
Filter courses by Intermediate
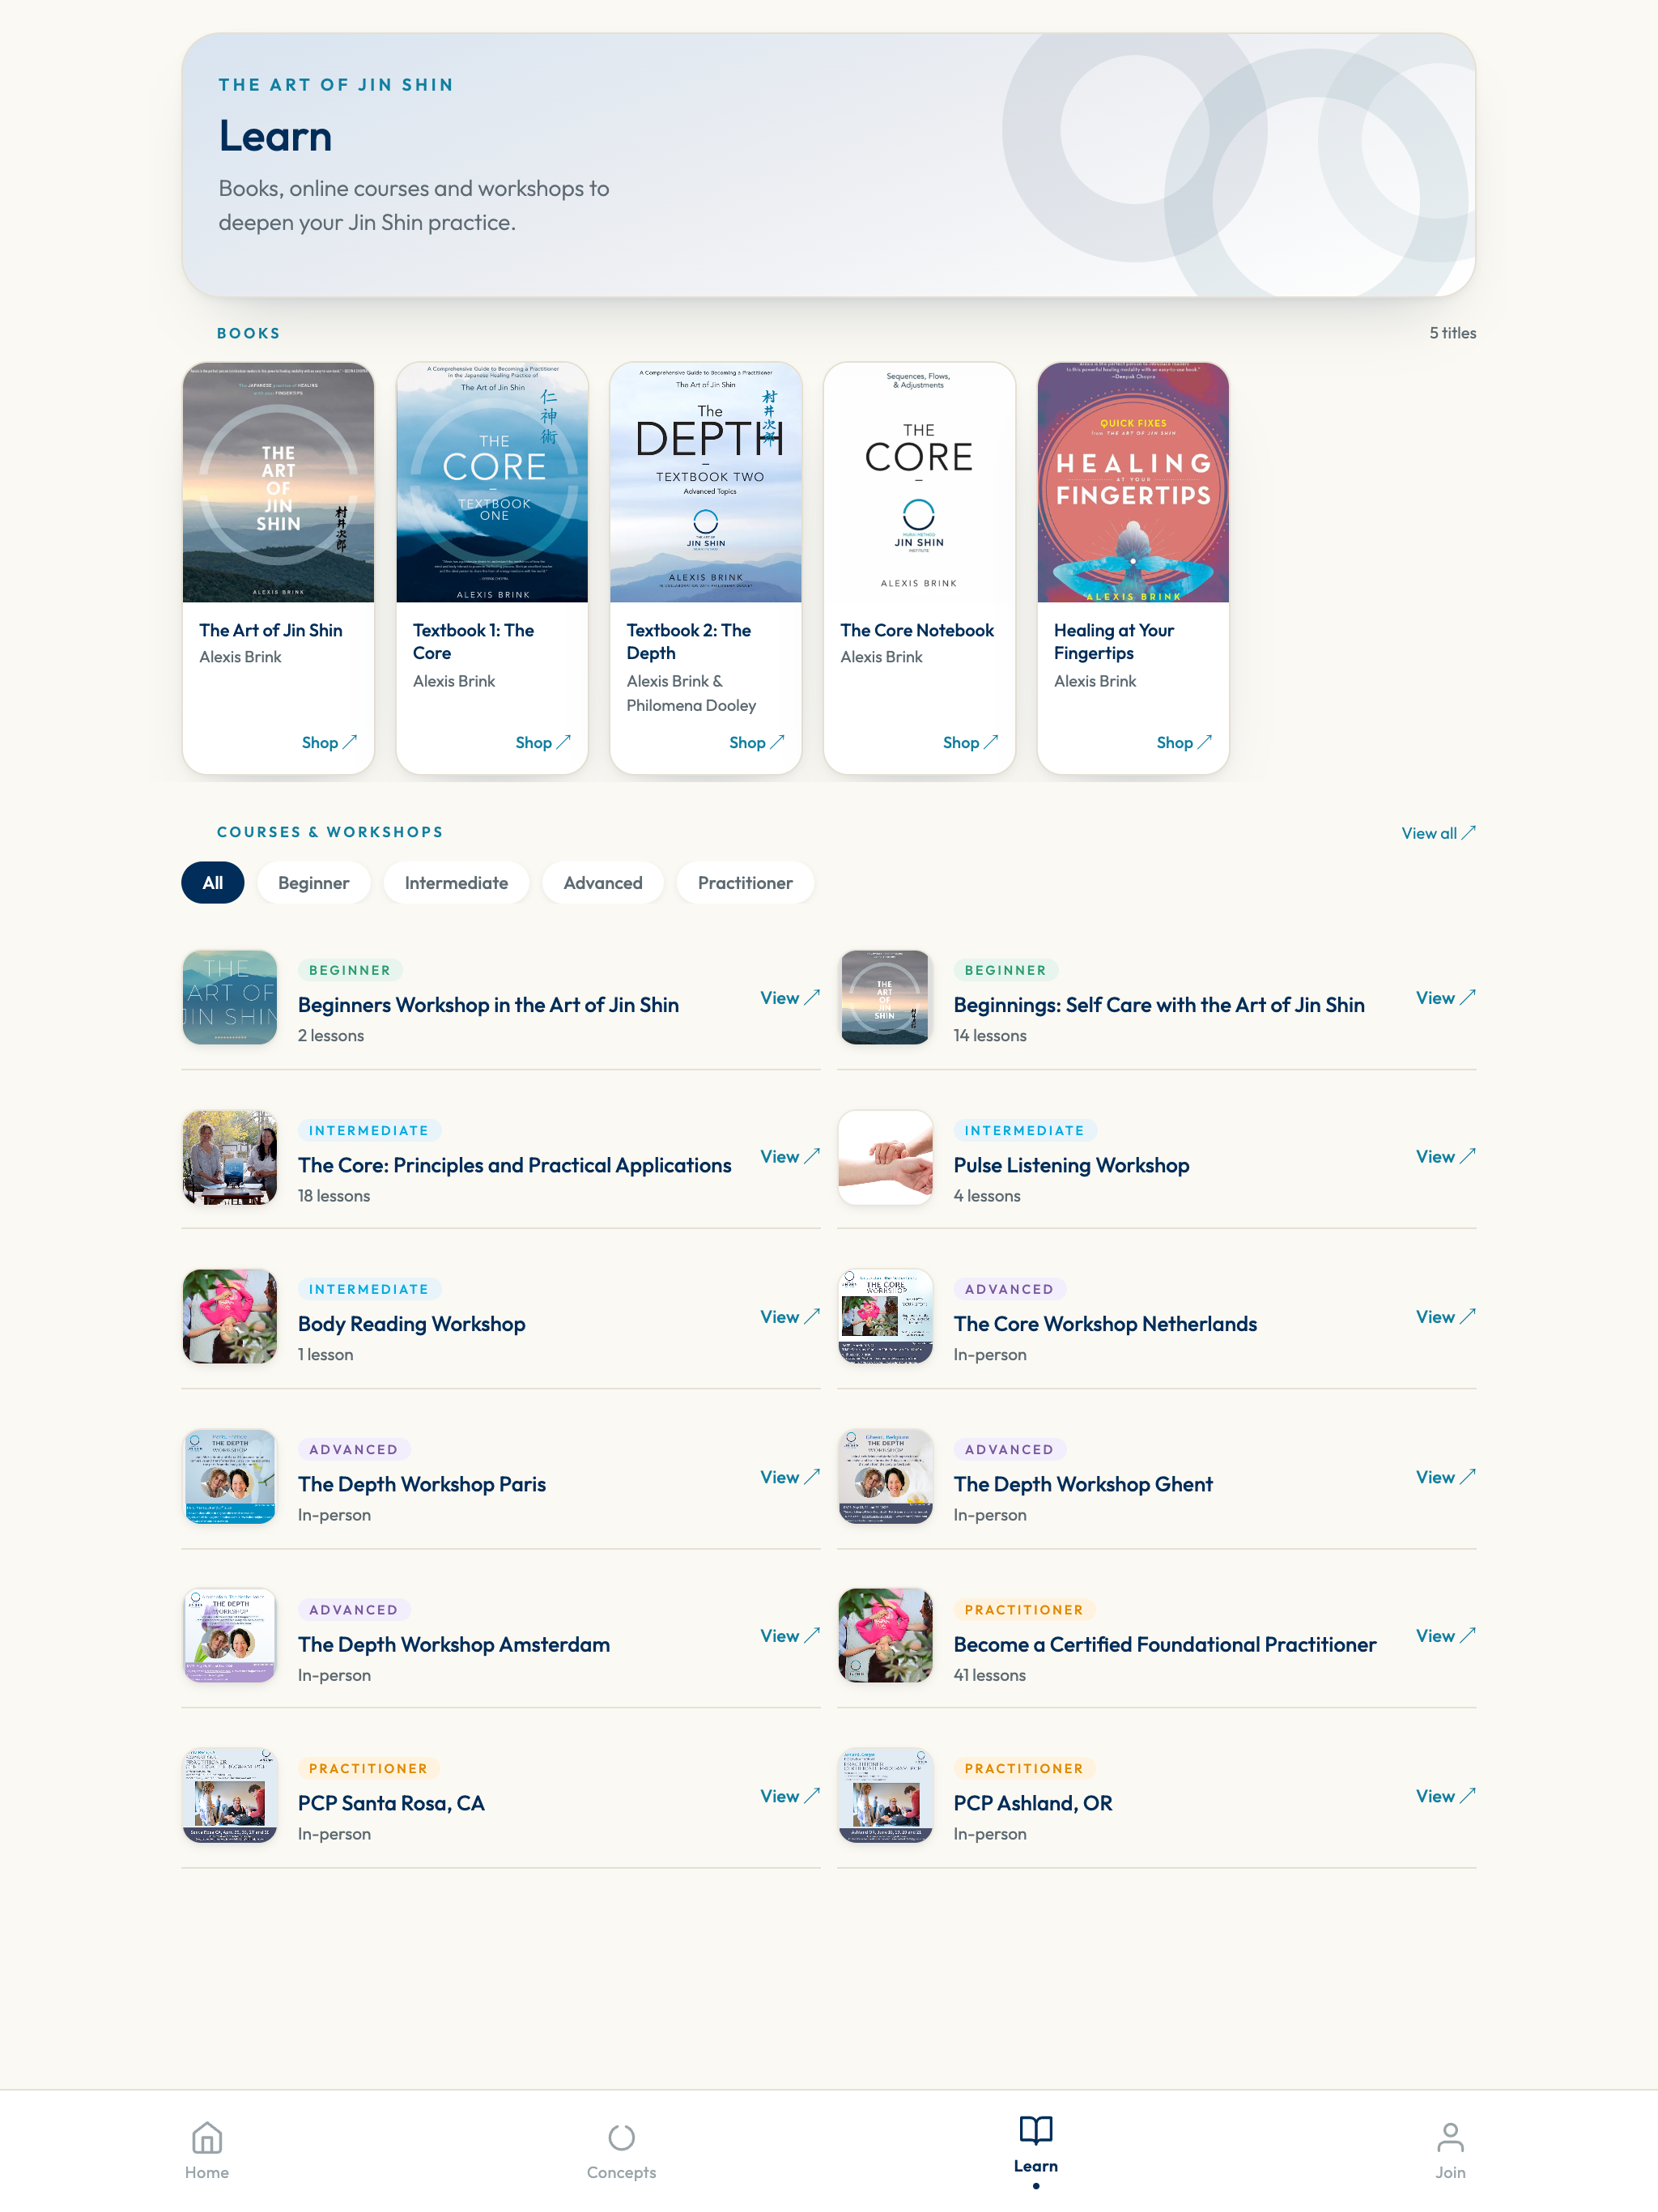[x=456, y=883]
